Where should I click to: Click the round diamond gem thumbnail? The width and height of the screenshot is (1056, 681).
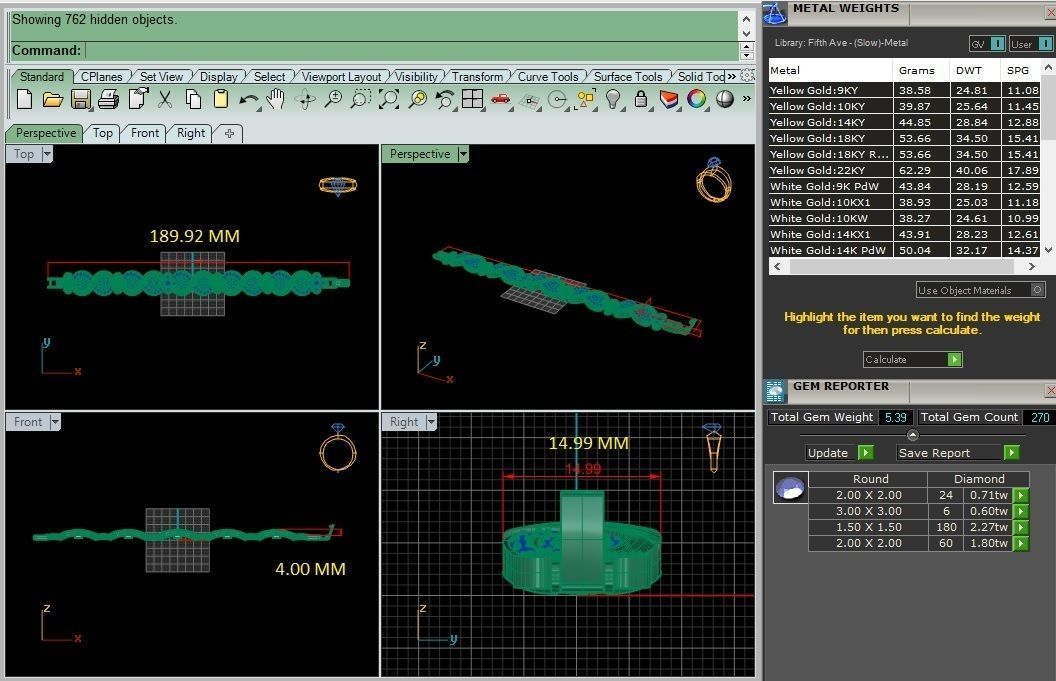[790, 488]
